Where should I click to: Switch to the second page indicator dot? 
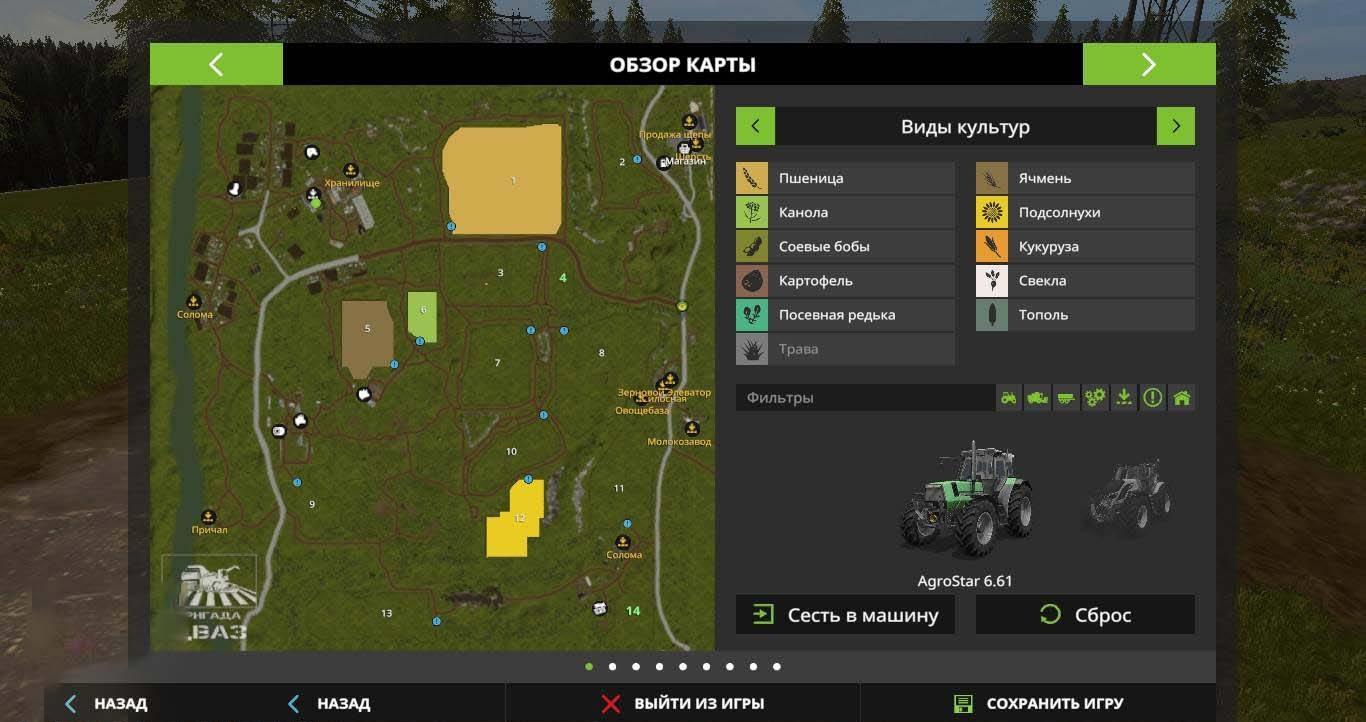[x=612, y=667]
